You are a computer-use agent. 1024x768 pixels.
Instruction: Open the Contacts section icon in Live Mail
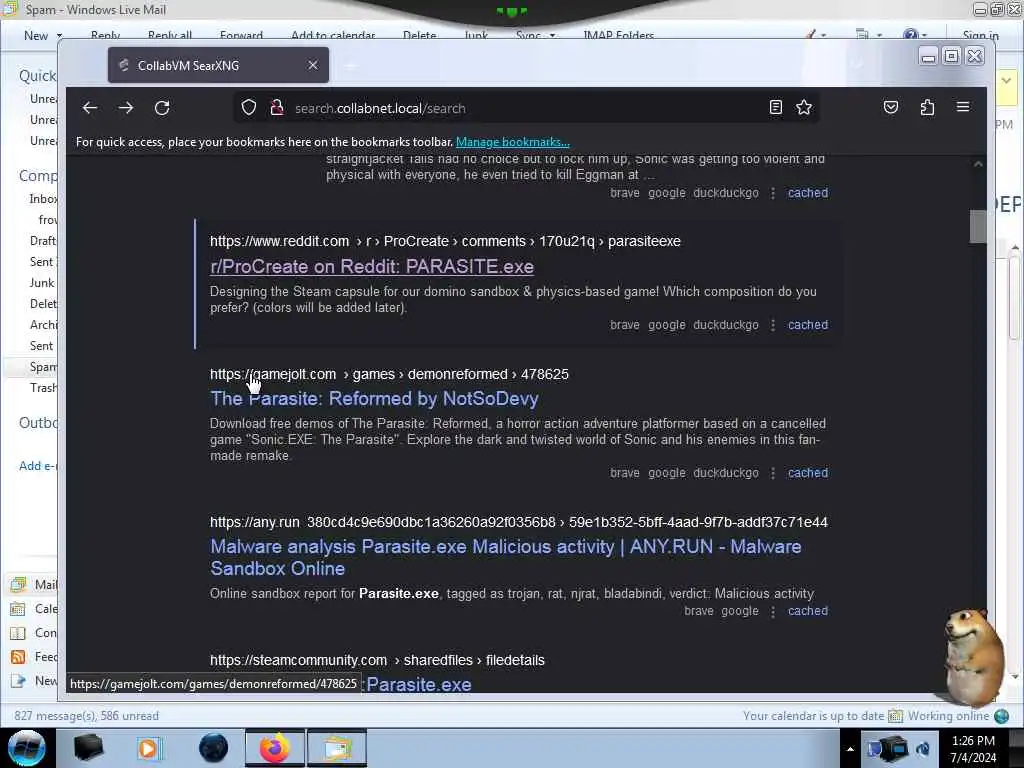point(18,633)
